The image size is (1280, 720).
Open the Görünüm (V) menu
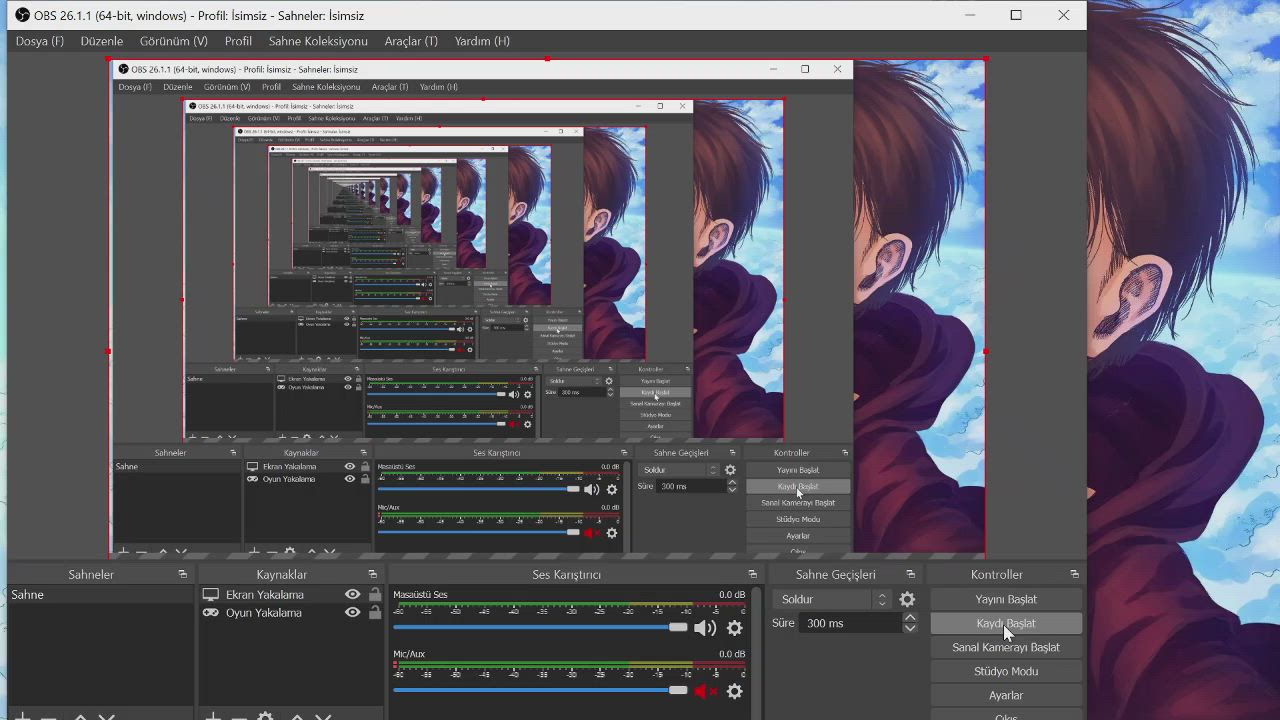click(174, 41)
